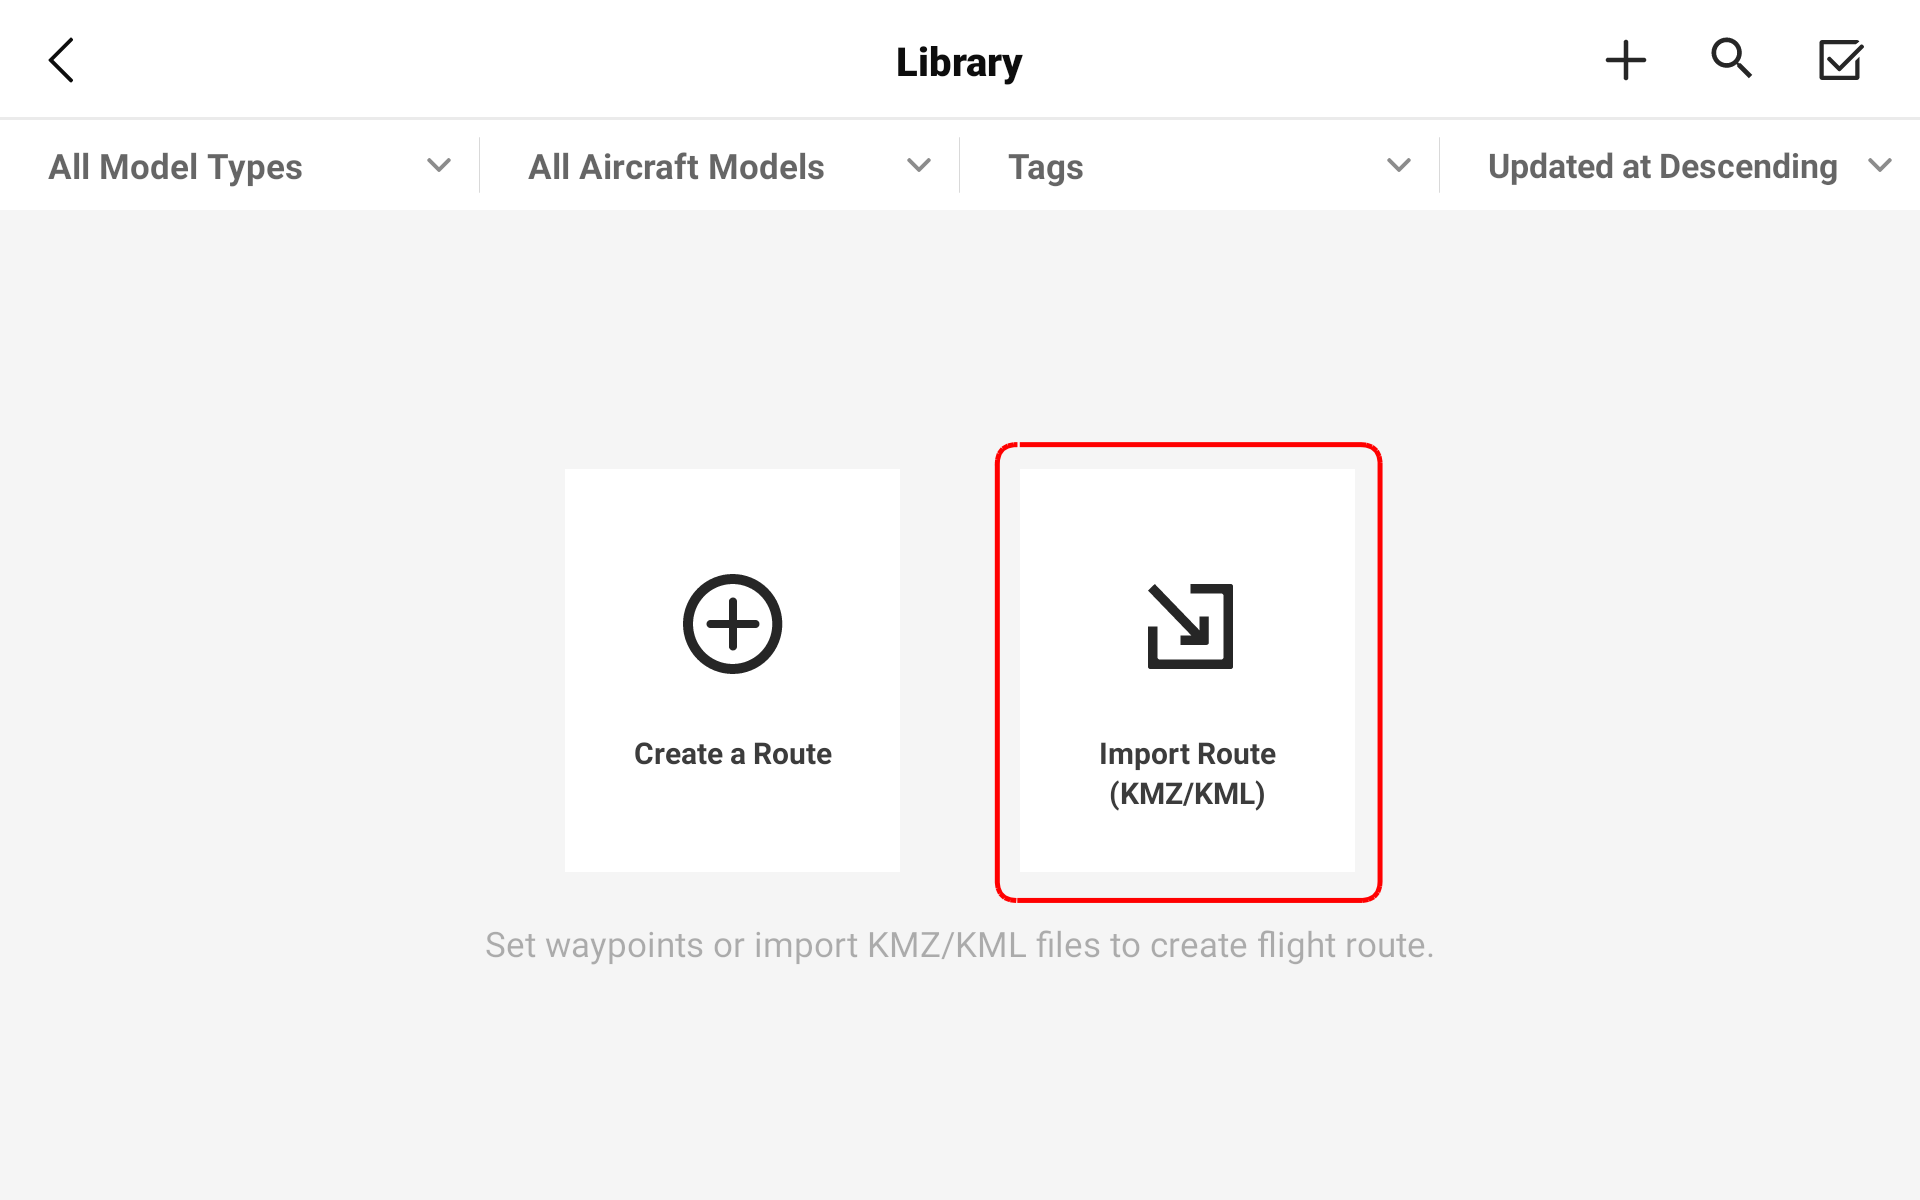Expand the chevron beside All Aircraft Models

tap(919, 166)
